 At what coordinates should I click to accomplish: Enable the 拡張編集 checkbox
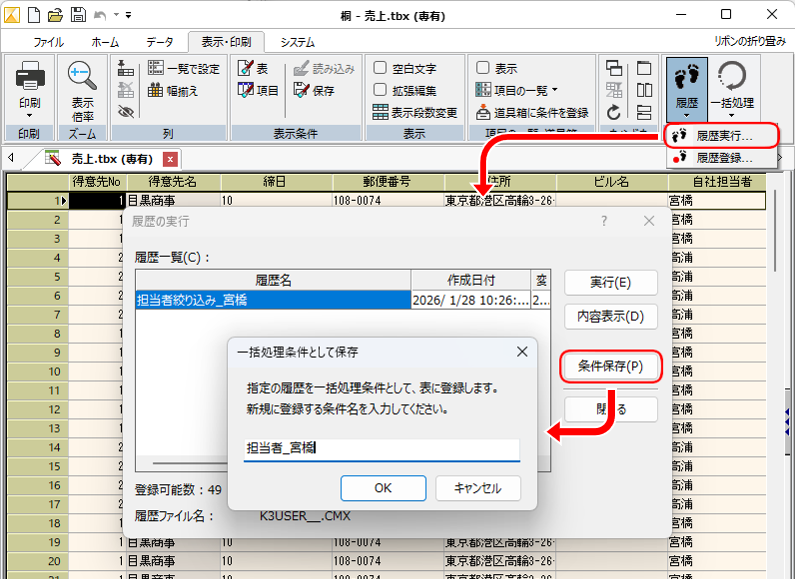(380, 90)
